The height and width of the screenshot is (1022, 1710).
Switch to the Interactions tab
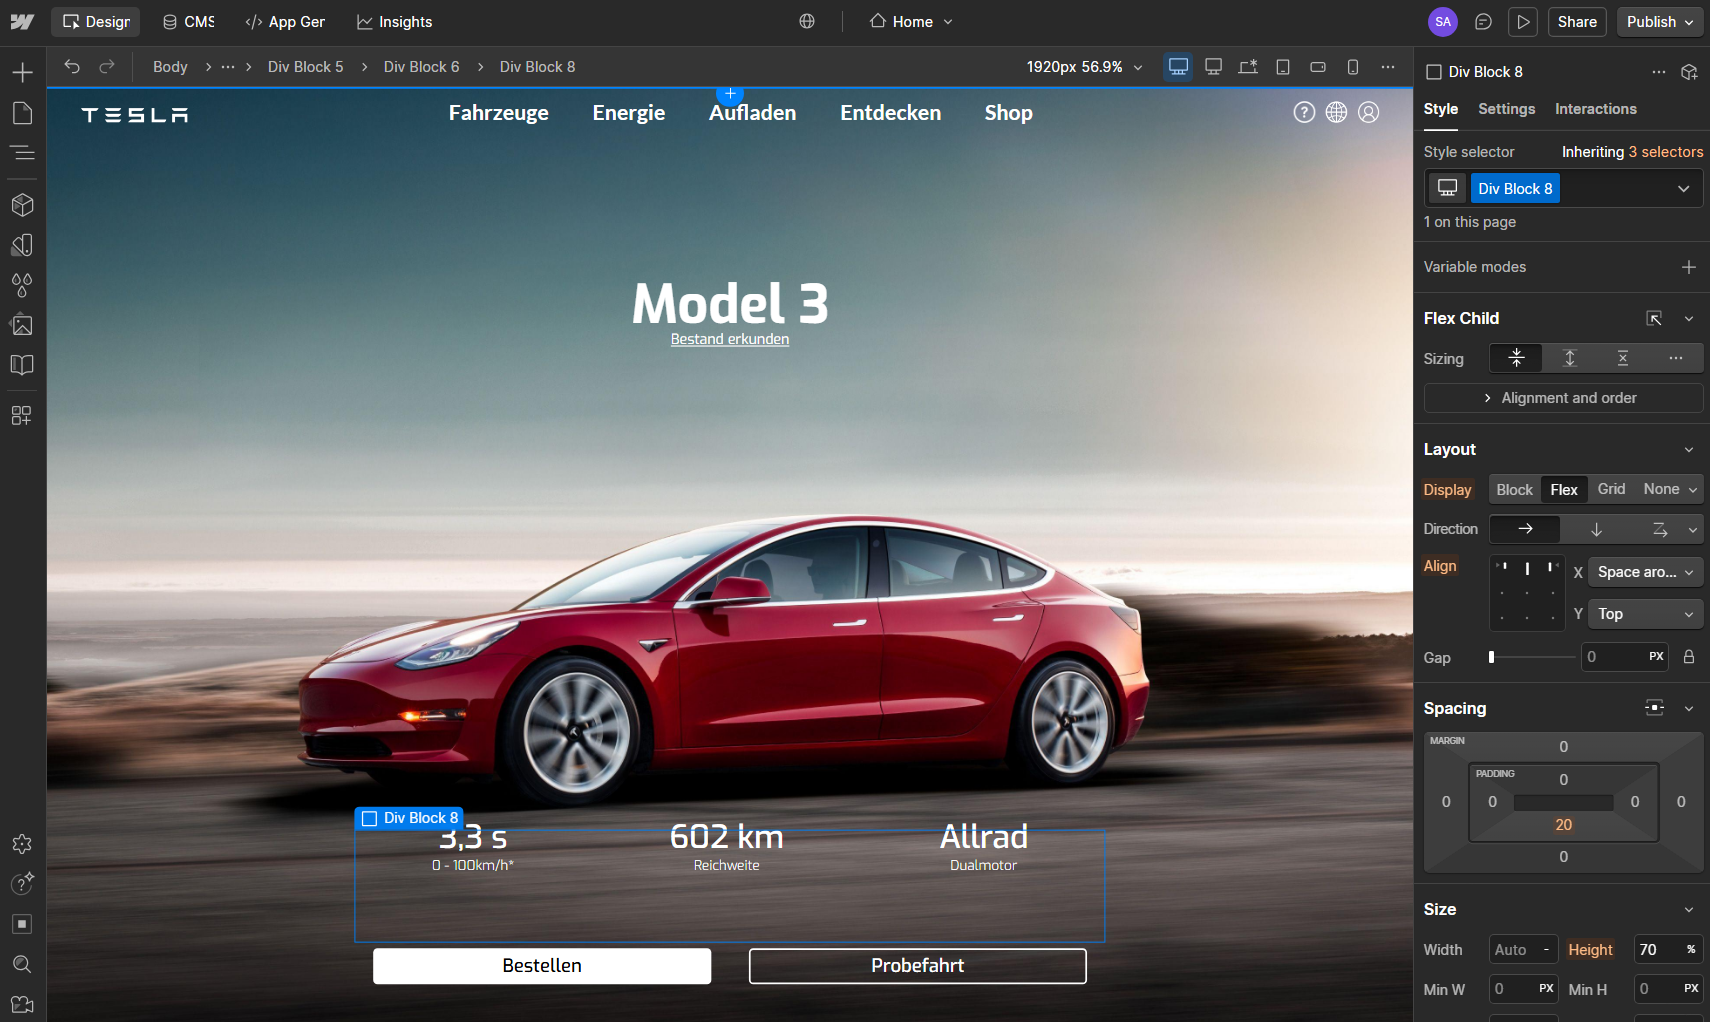tap(1595, 109)
